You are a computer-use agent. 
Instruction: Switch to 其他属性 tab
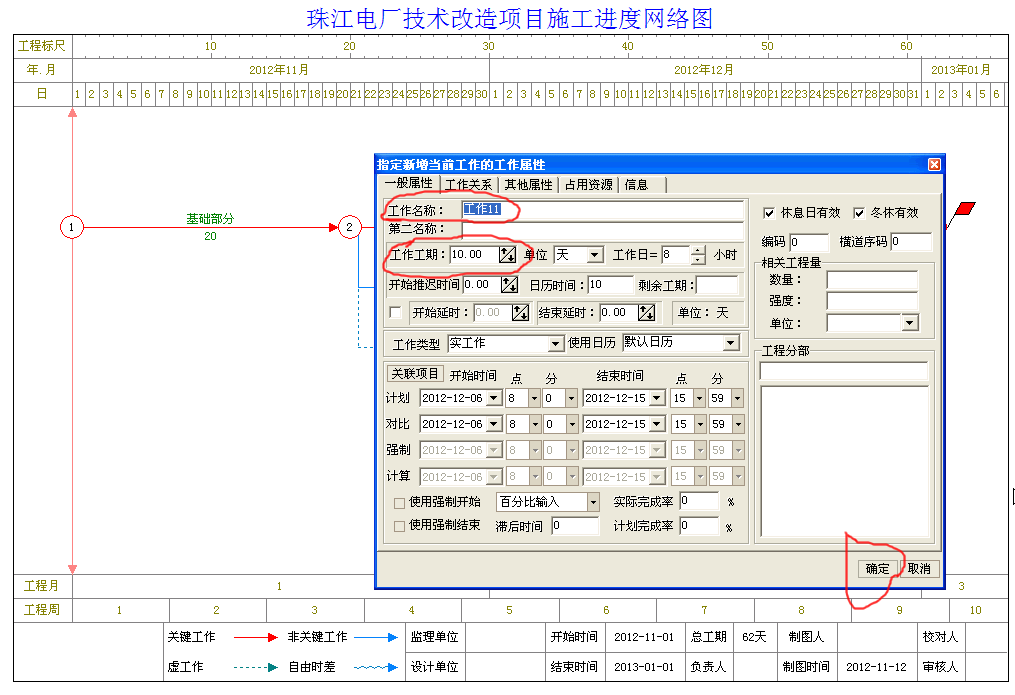pos(528,185)
